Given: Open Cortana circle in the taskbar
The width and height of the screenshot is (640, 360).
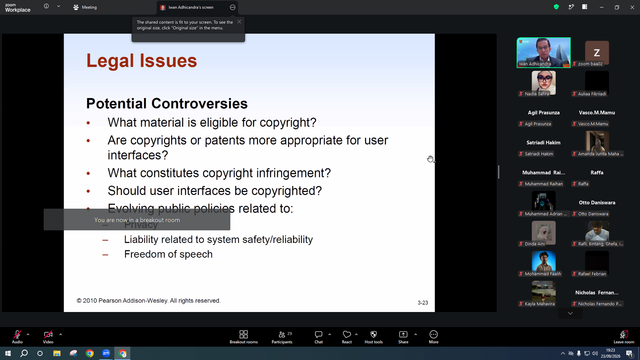Looking at the screenshot, I should click(x=40, y=353).
